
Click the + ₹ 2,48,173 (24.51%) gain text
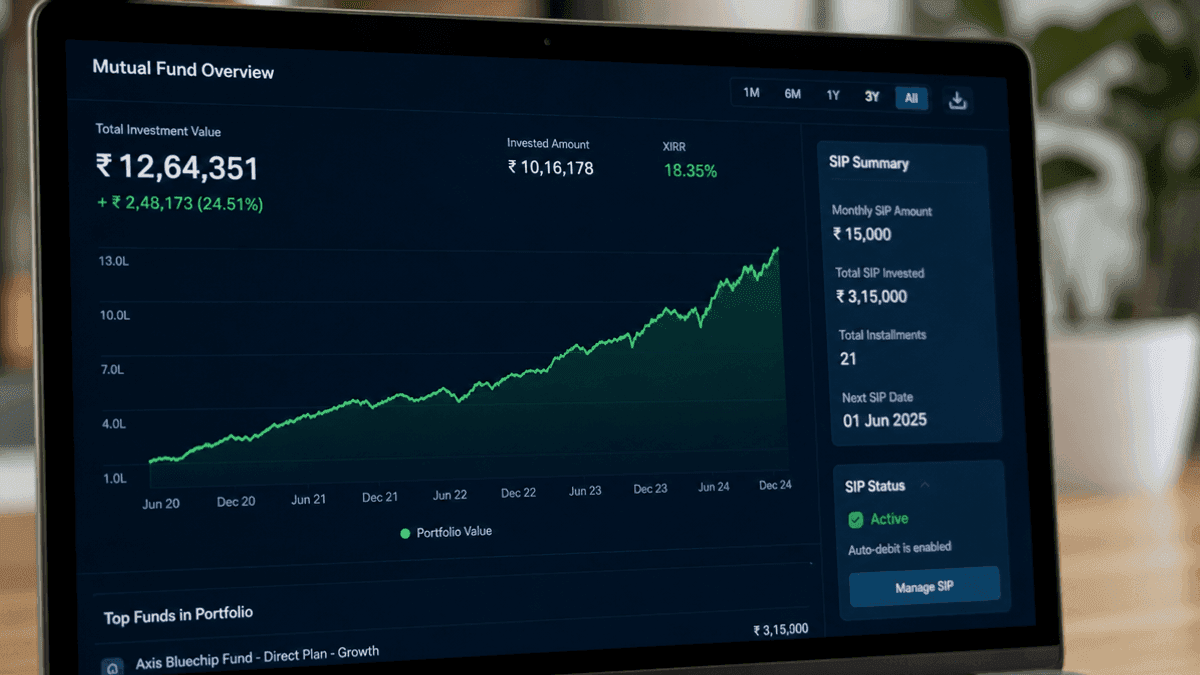180,204
